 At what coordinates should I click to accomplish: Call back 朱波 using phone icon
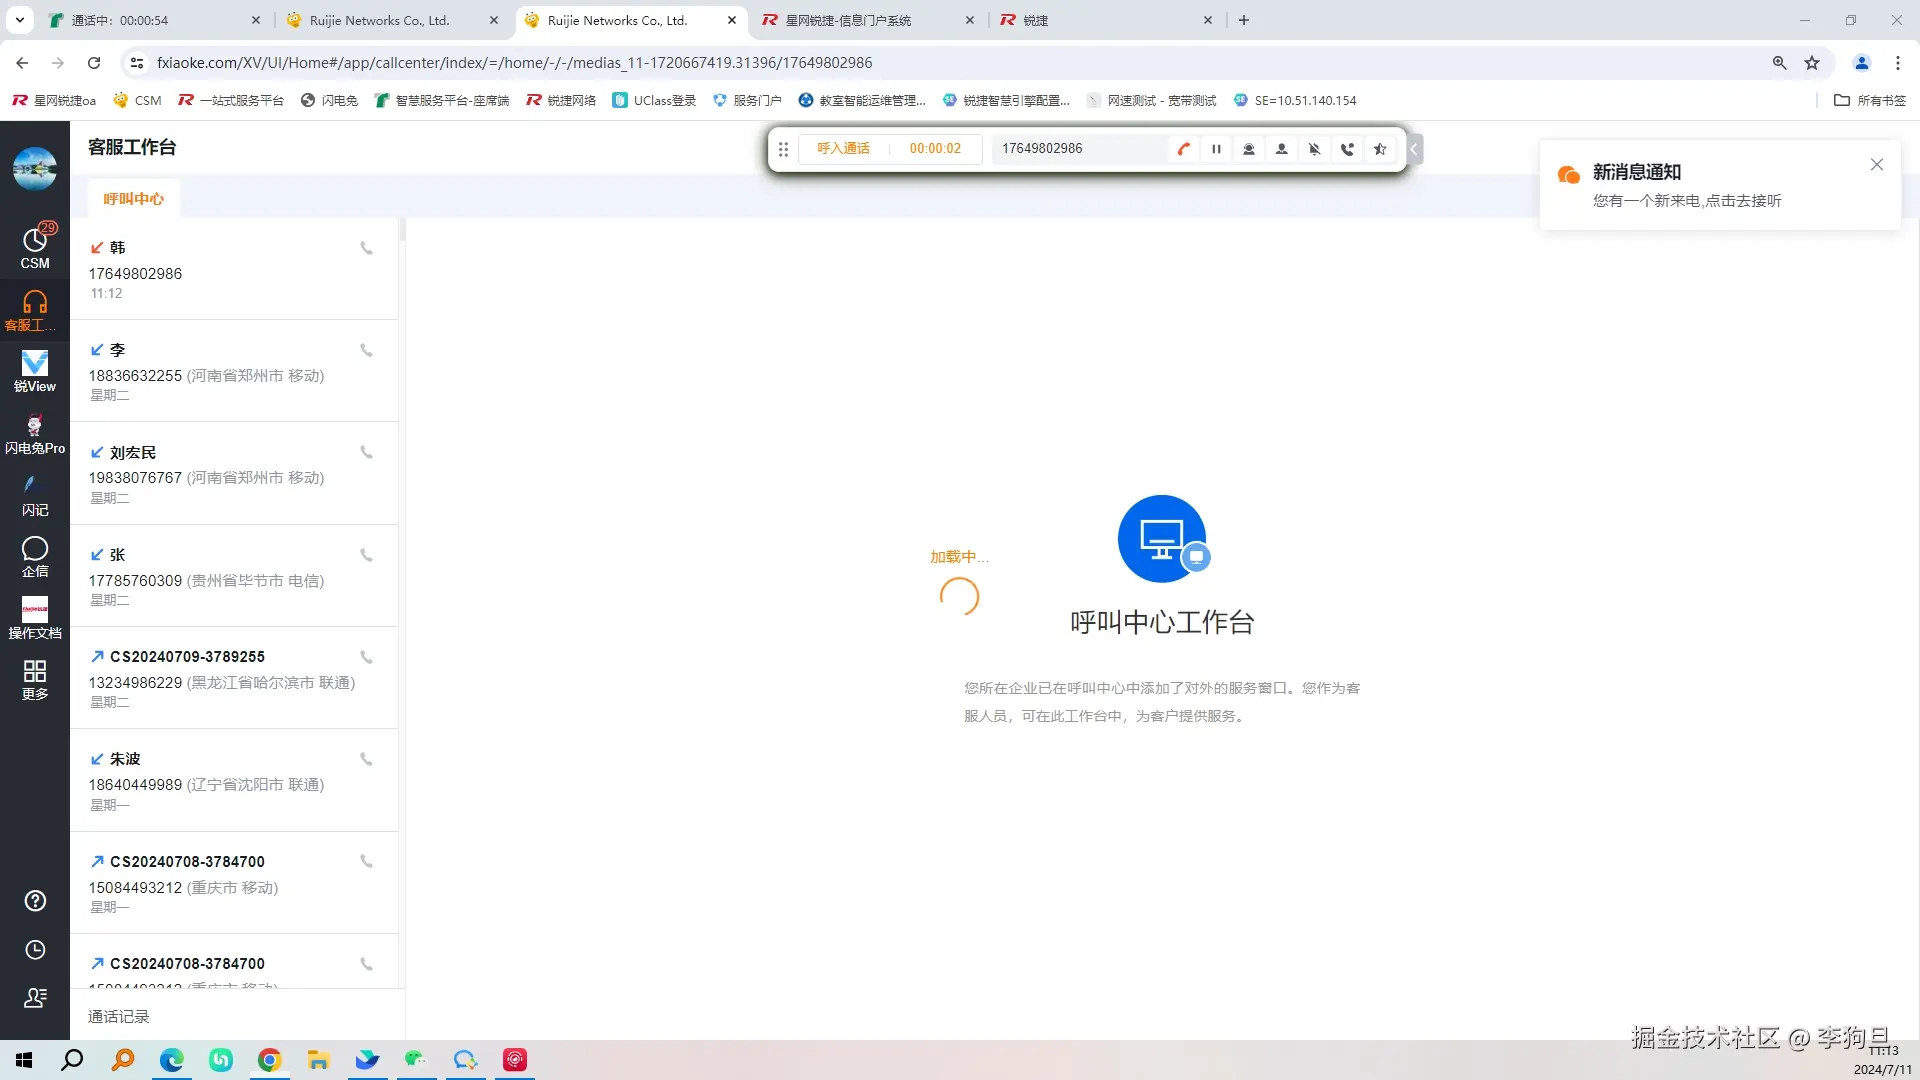click(366, 759)
